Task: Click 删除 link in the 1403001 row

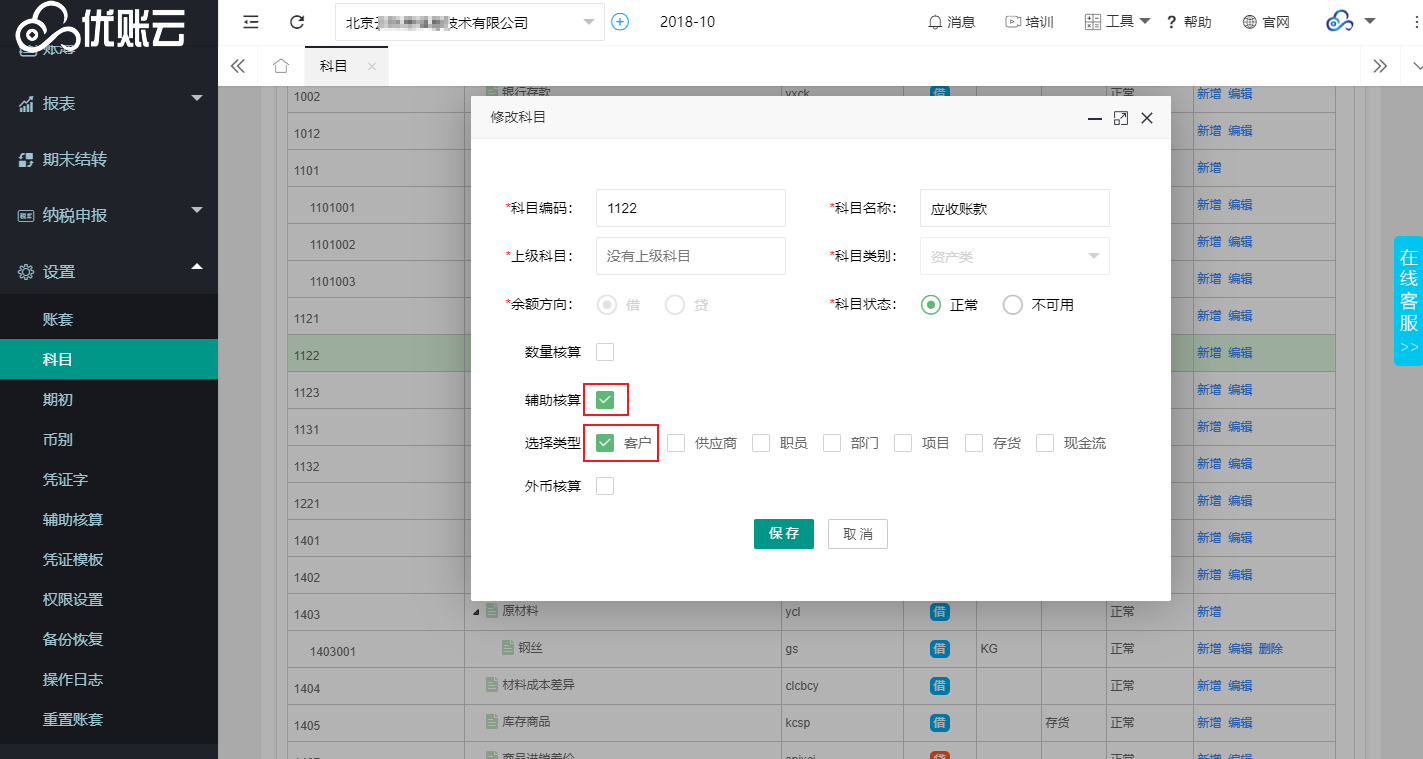Action: click(x=1270, y=649)
